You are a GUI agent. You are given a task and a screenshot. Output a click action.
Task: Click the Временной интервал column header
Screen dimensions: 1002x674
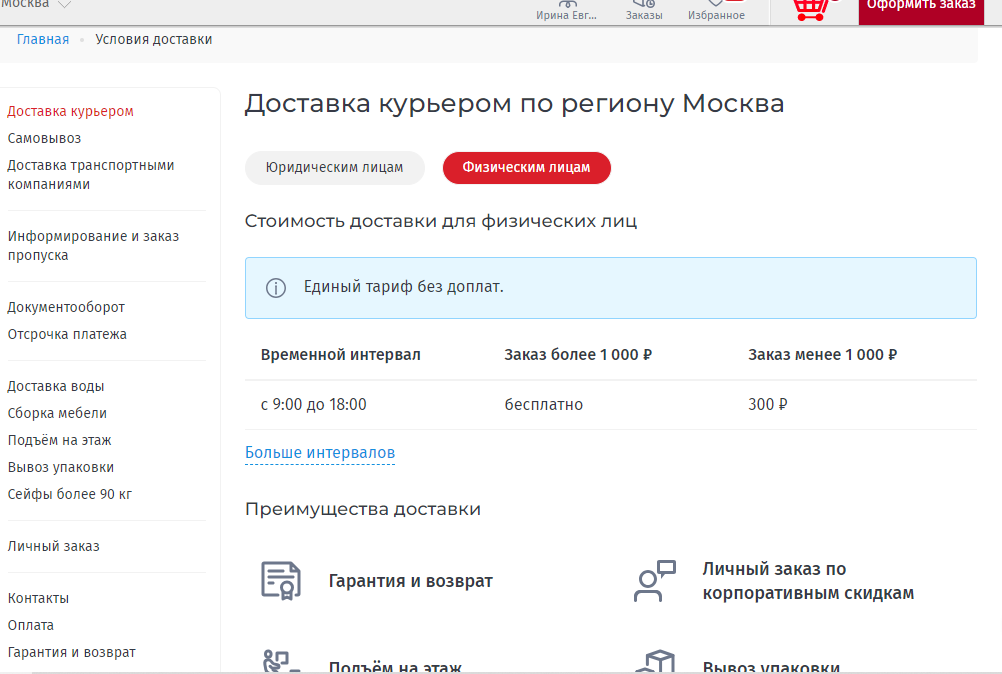pyautogui.click(x=341, y=355)
